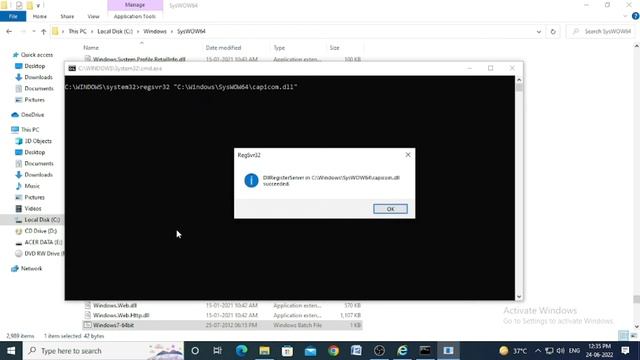Sort by Date modified column
Image resolution: width=640 pixels, height=360 pixels.
click(223, 48)
